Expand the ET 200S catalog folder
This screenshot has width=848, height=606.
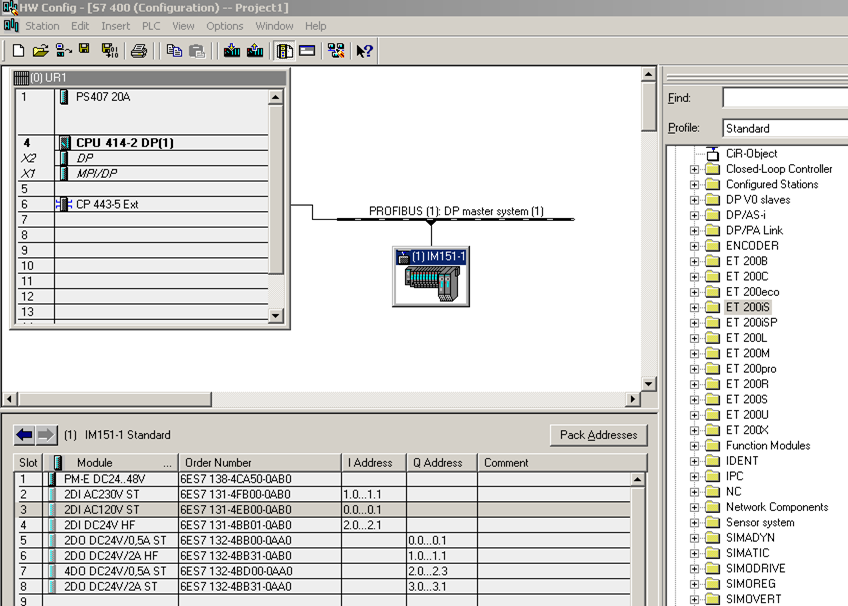(694, 399)
